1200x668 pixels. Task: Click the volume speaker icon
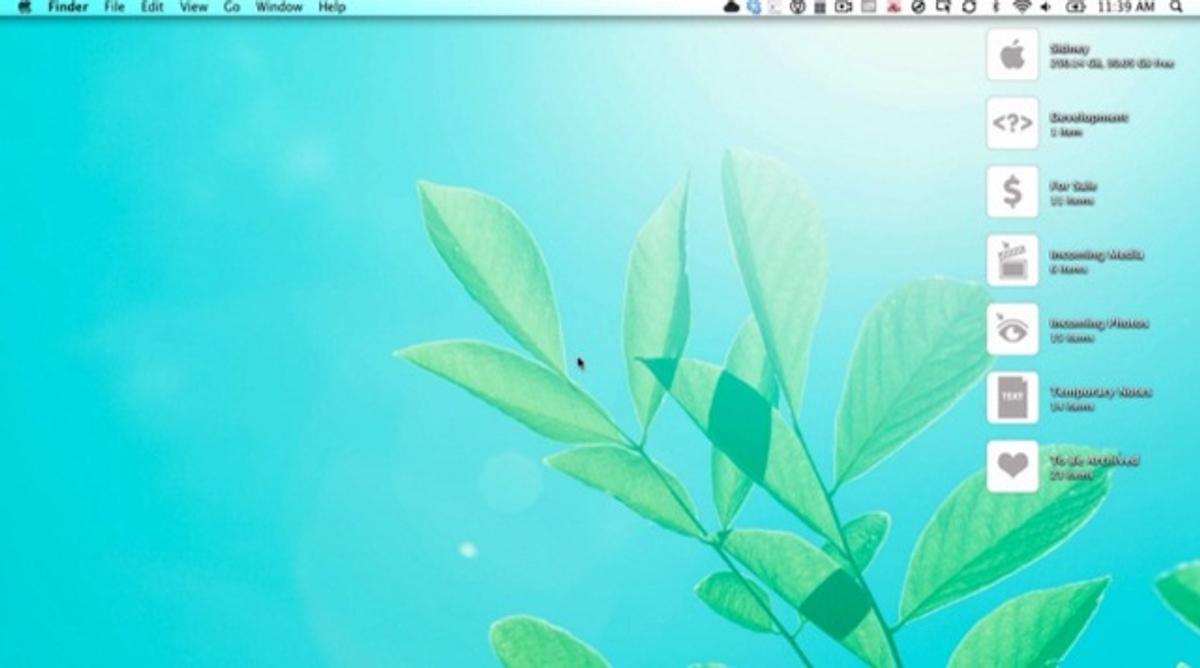[1046, 7]
